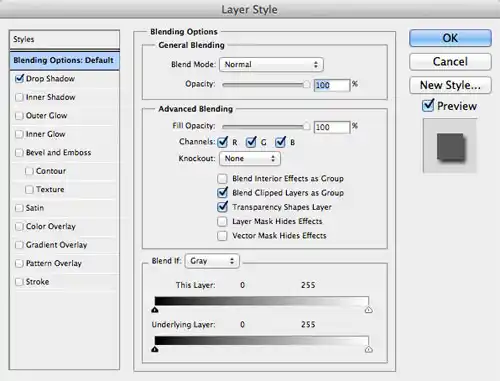
Task: Open Inner Shadow settings by its label
Action: pyautogui.click(x=51, y=97)
